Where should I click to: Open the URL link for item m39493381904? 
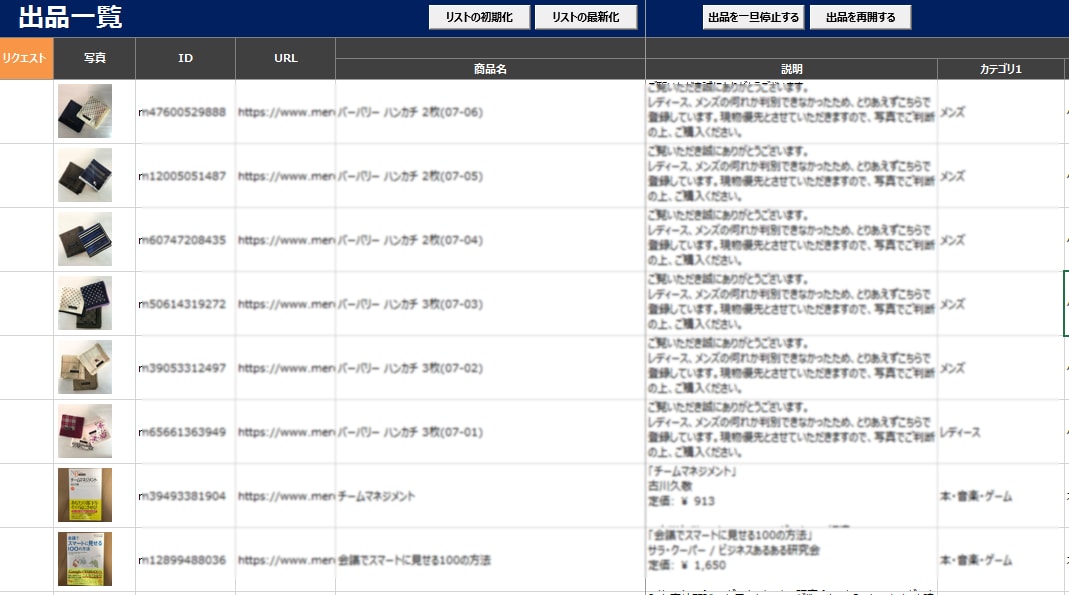pos(286,496)
